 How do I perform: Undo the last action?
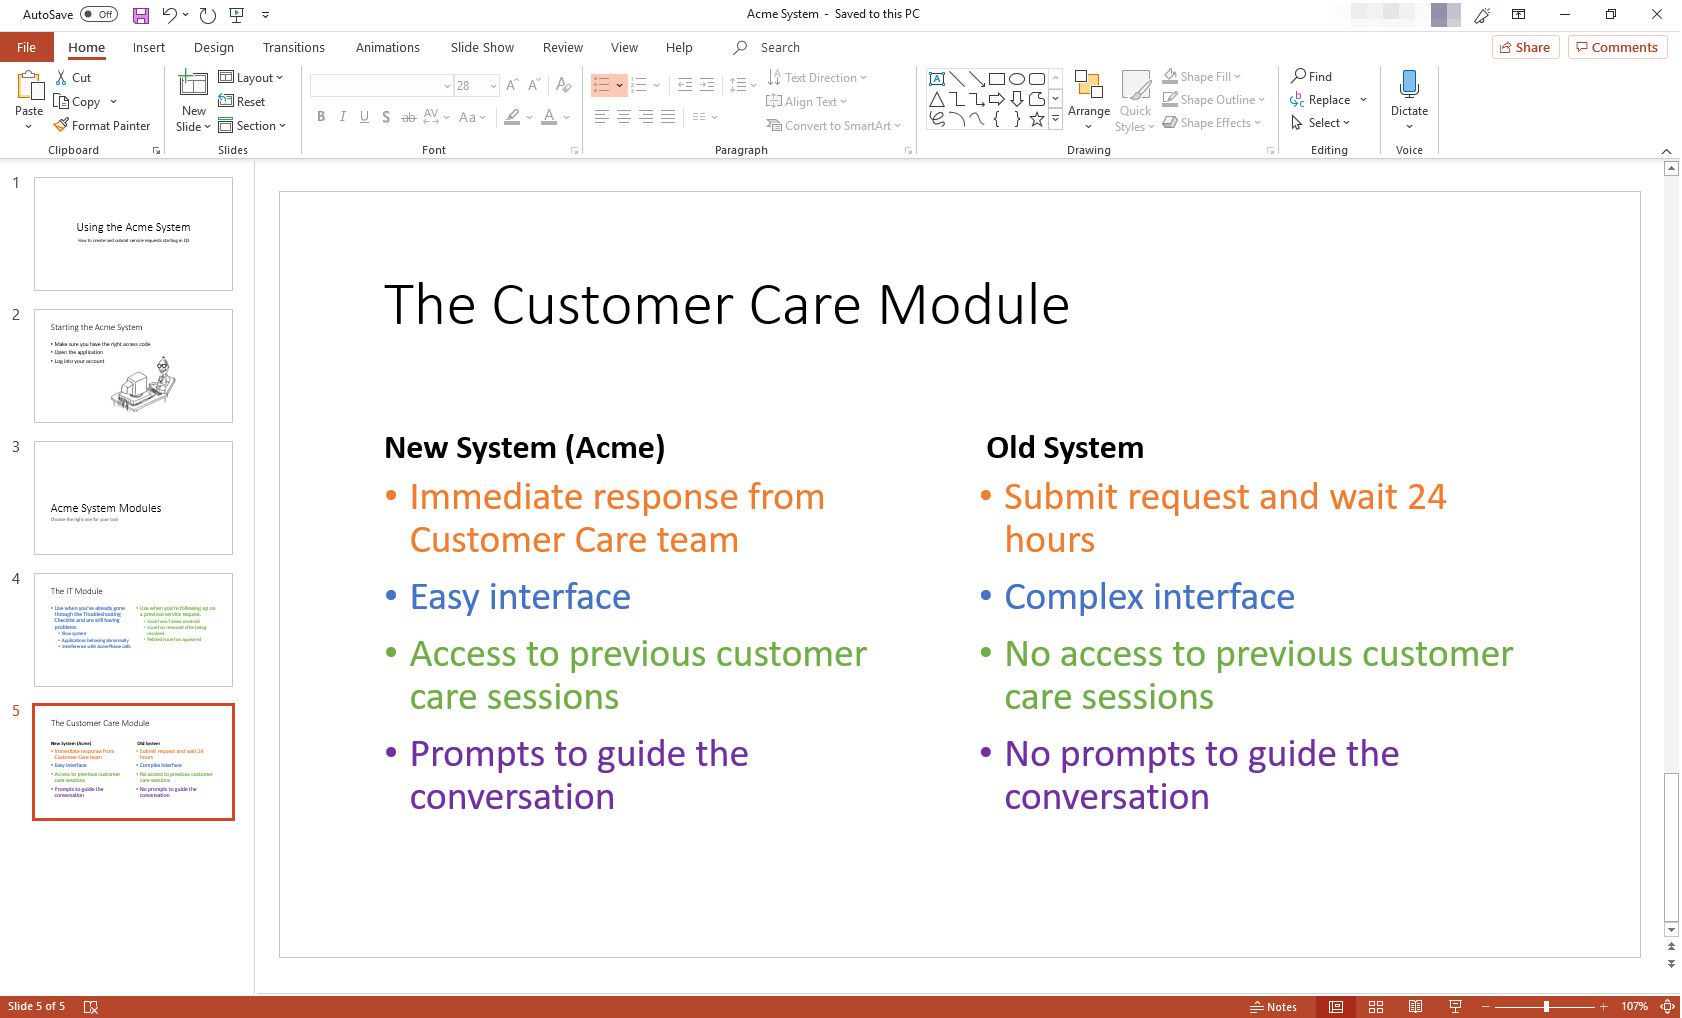pyautogui.click(x=170, y=15)
